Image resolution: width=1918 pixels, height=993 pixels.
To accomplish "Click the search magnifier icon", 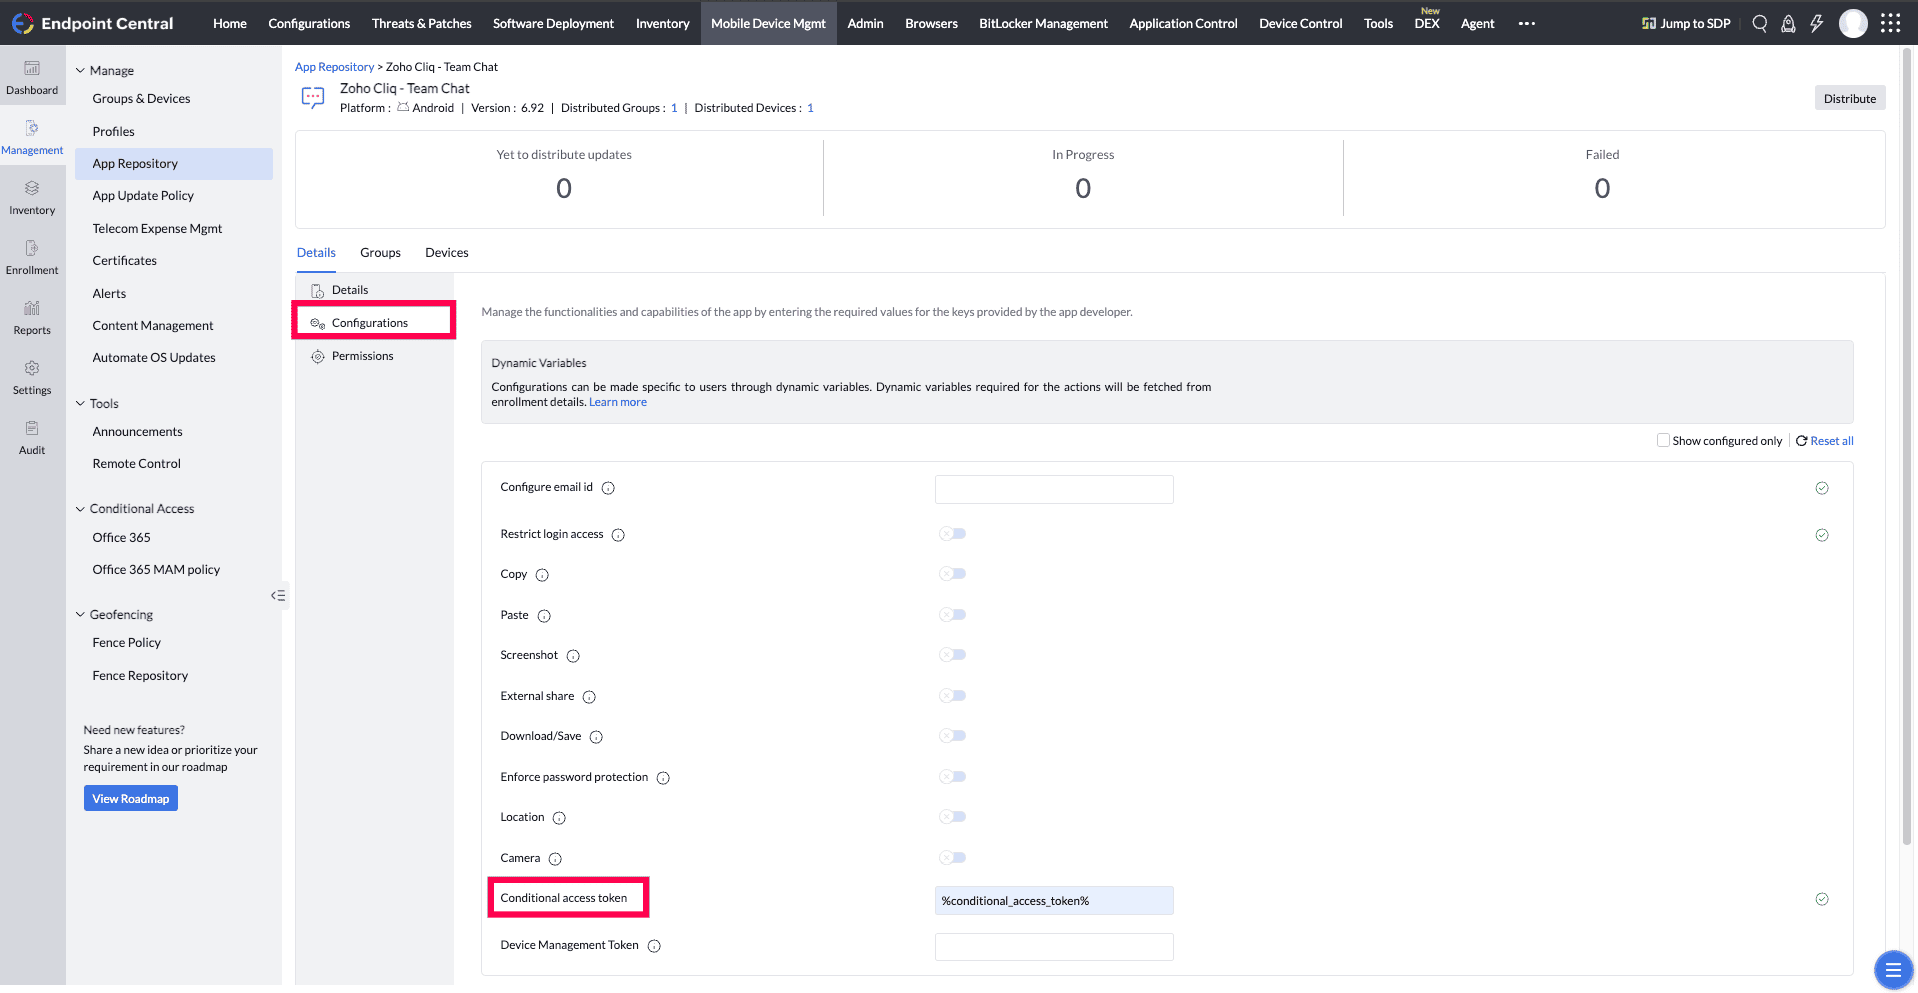I will [x=1760, y=23].
